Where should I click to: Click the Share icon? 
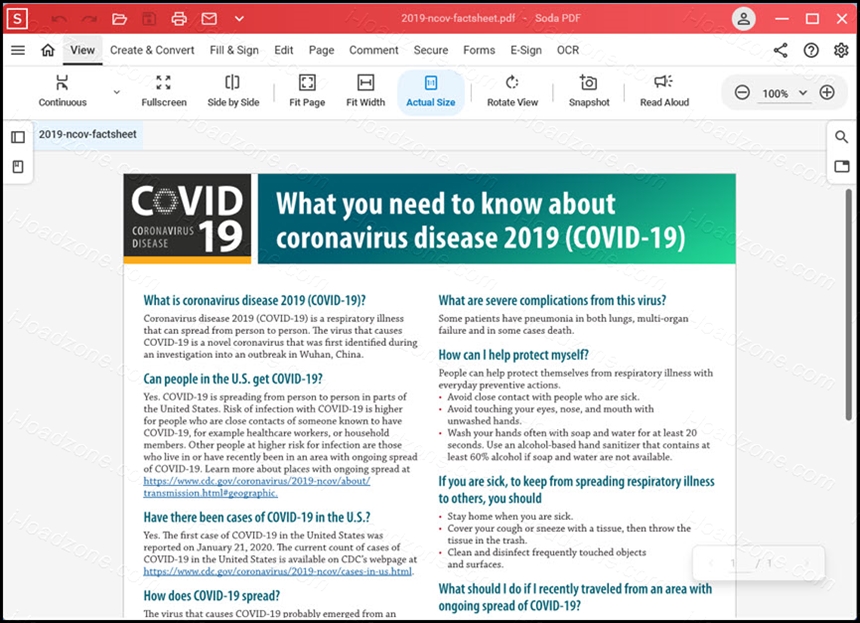[780, 50]
